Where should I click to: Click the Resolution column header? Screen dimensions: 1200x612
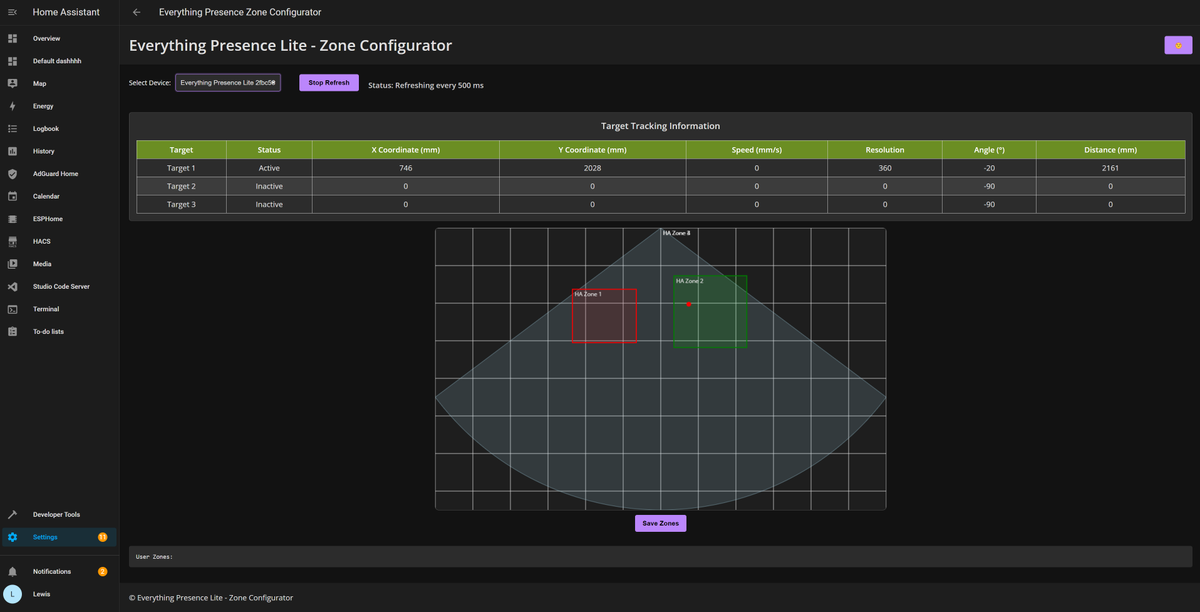click(885, 150)
